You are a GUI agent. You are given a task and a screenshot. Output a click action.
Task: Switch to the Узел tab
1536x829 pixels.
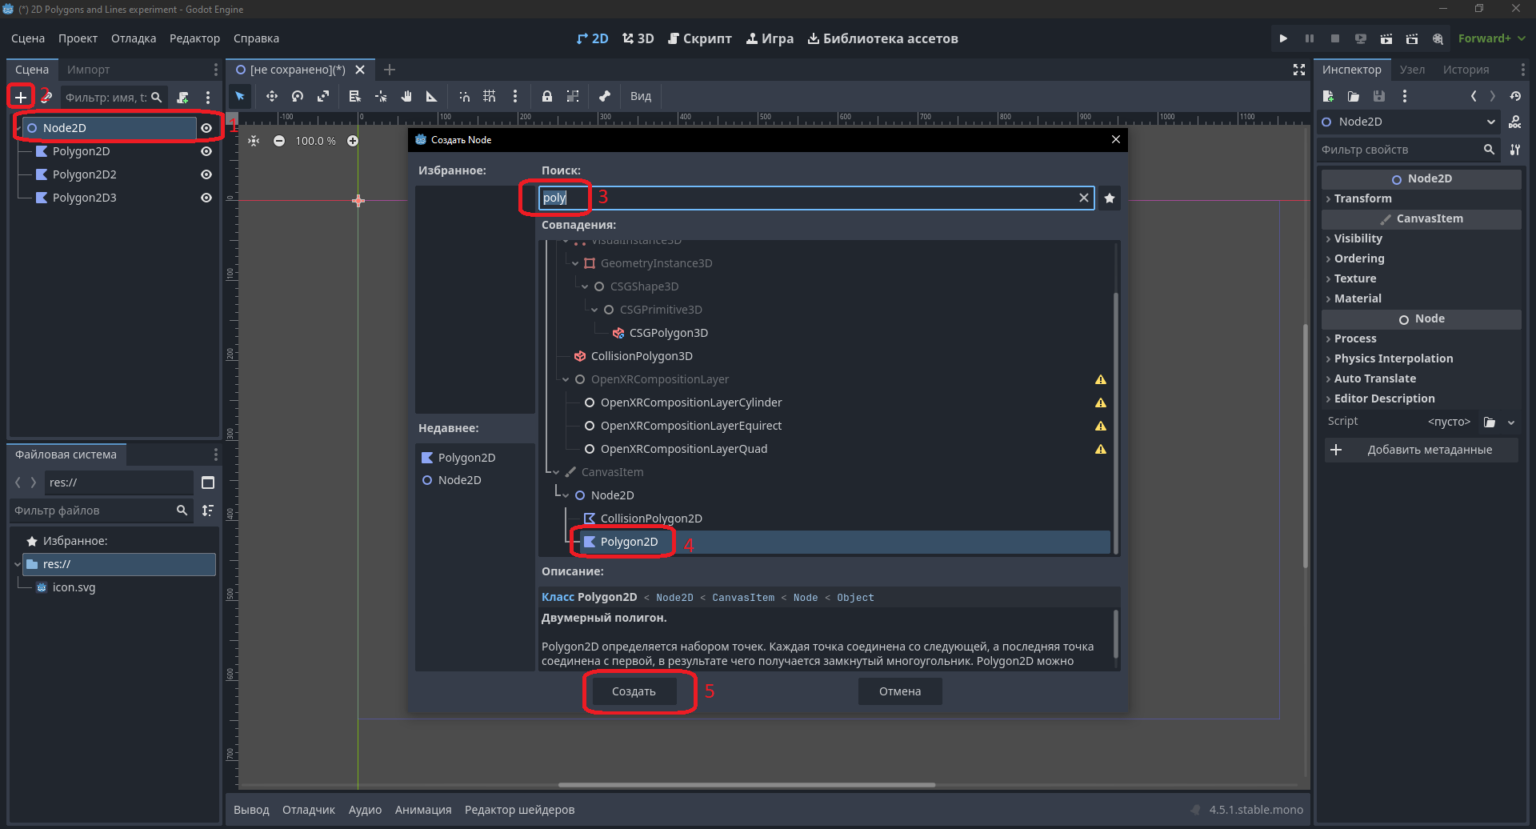coord(1412,70)
